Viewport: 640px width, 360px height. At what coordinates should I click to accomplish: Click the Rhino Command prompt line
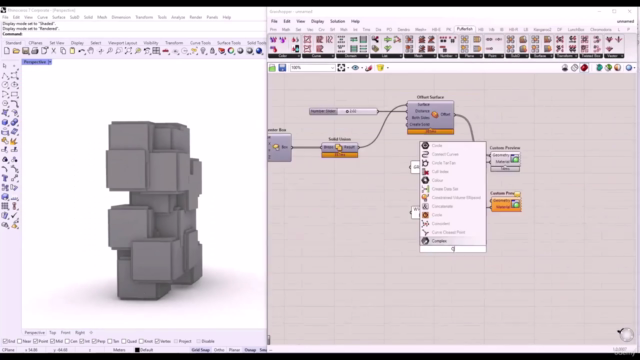click(133, 34)
